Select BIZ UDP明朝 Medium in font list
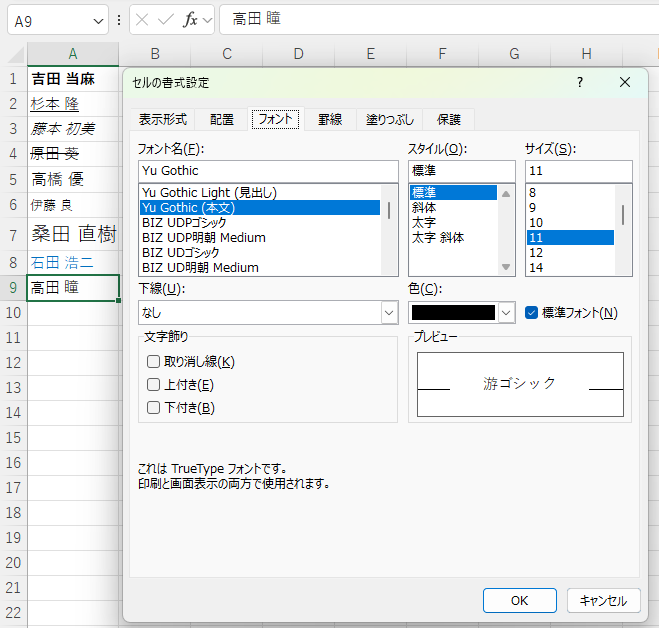 coord(204,238)
